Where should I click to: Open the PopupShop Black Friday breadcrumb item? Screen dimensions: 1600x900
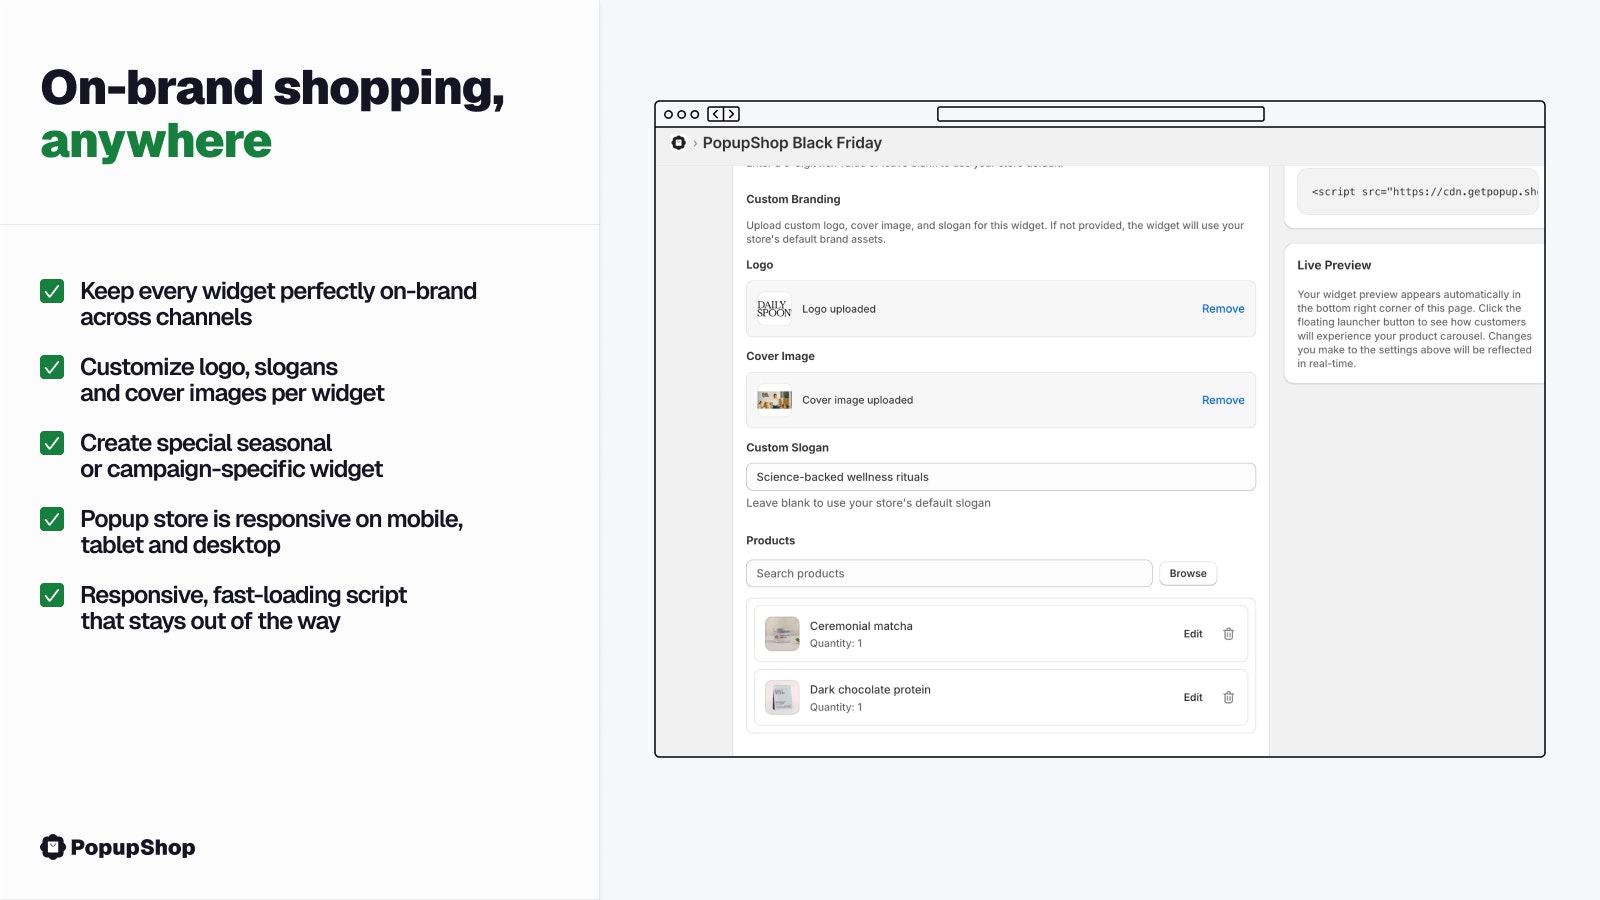point(793,143)
